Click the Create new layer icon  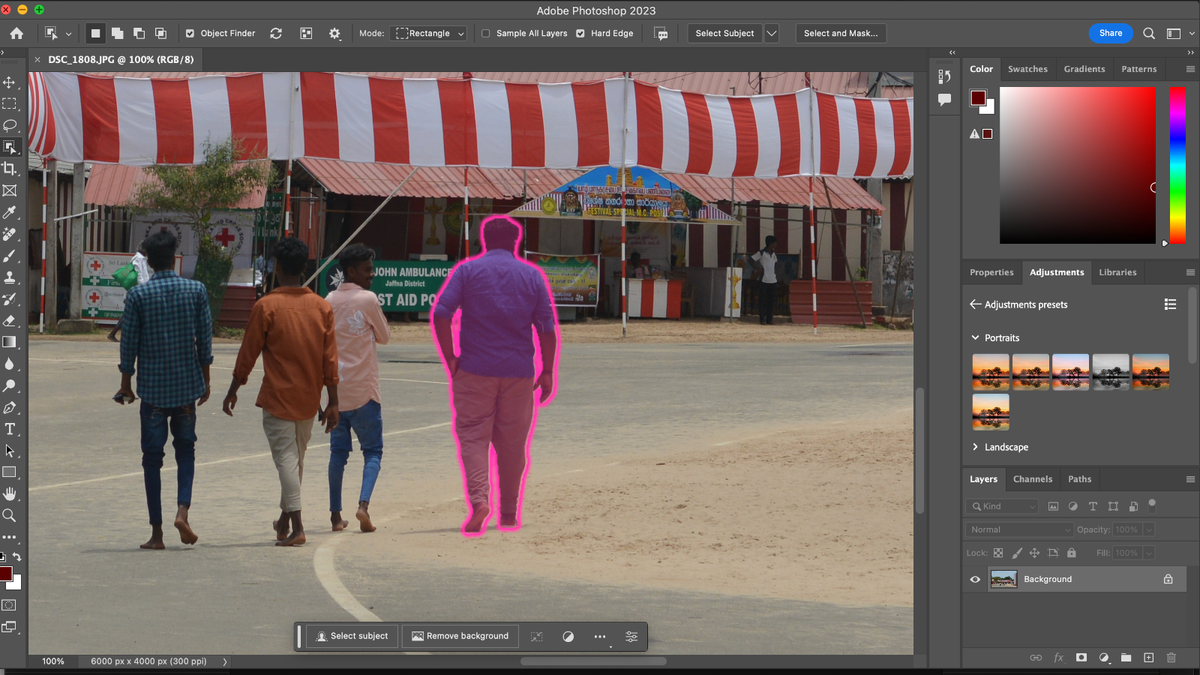coord(1148,657)
